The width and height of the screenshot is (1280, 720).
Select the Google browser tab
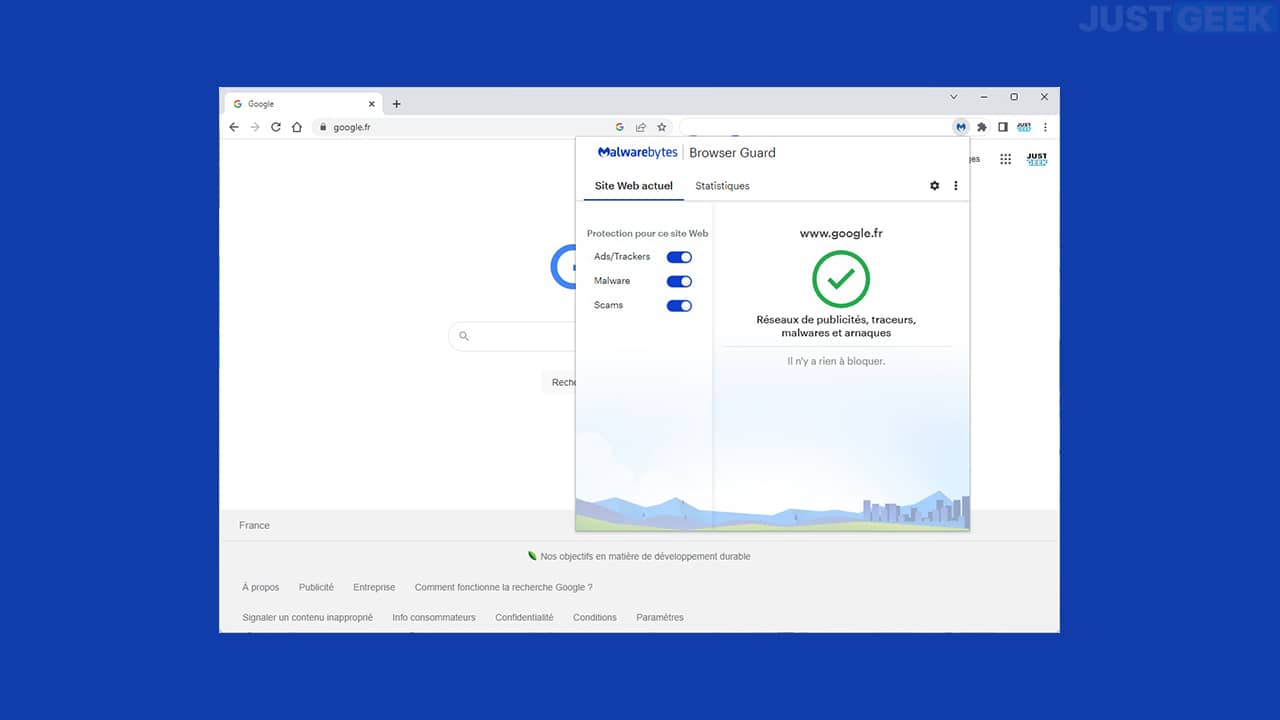[x=303, y=104]
